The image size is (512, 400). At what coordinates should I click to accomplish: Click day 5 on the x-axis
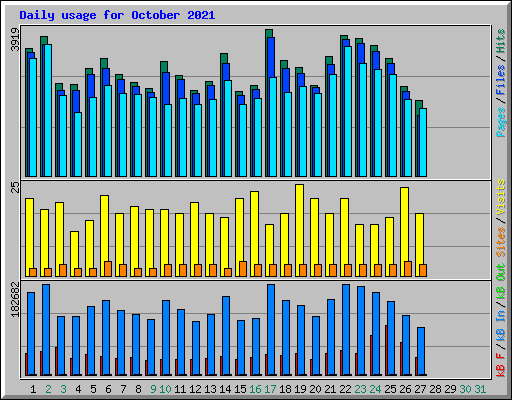coord(93,389)
